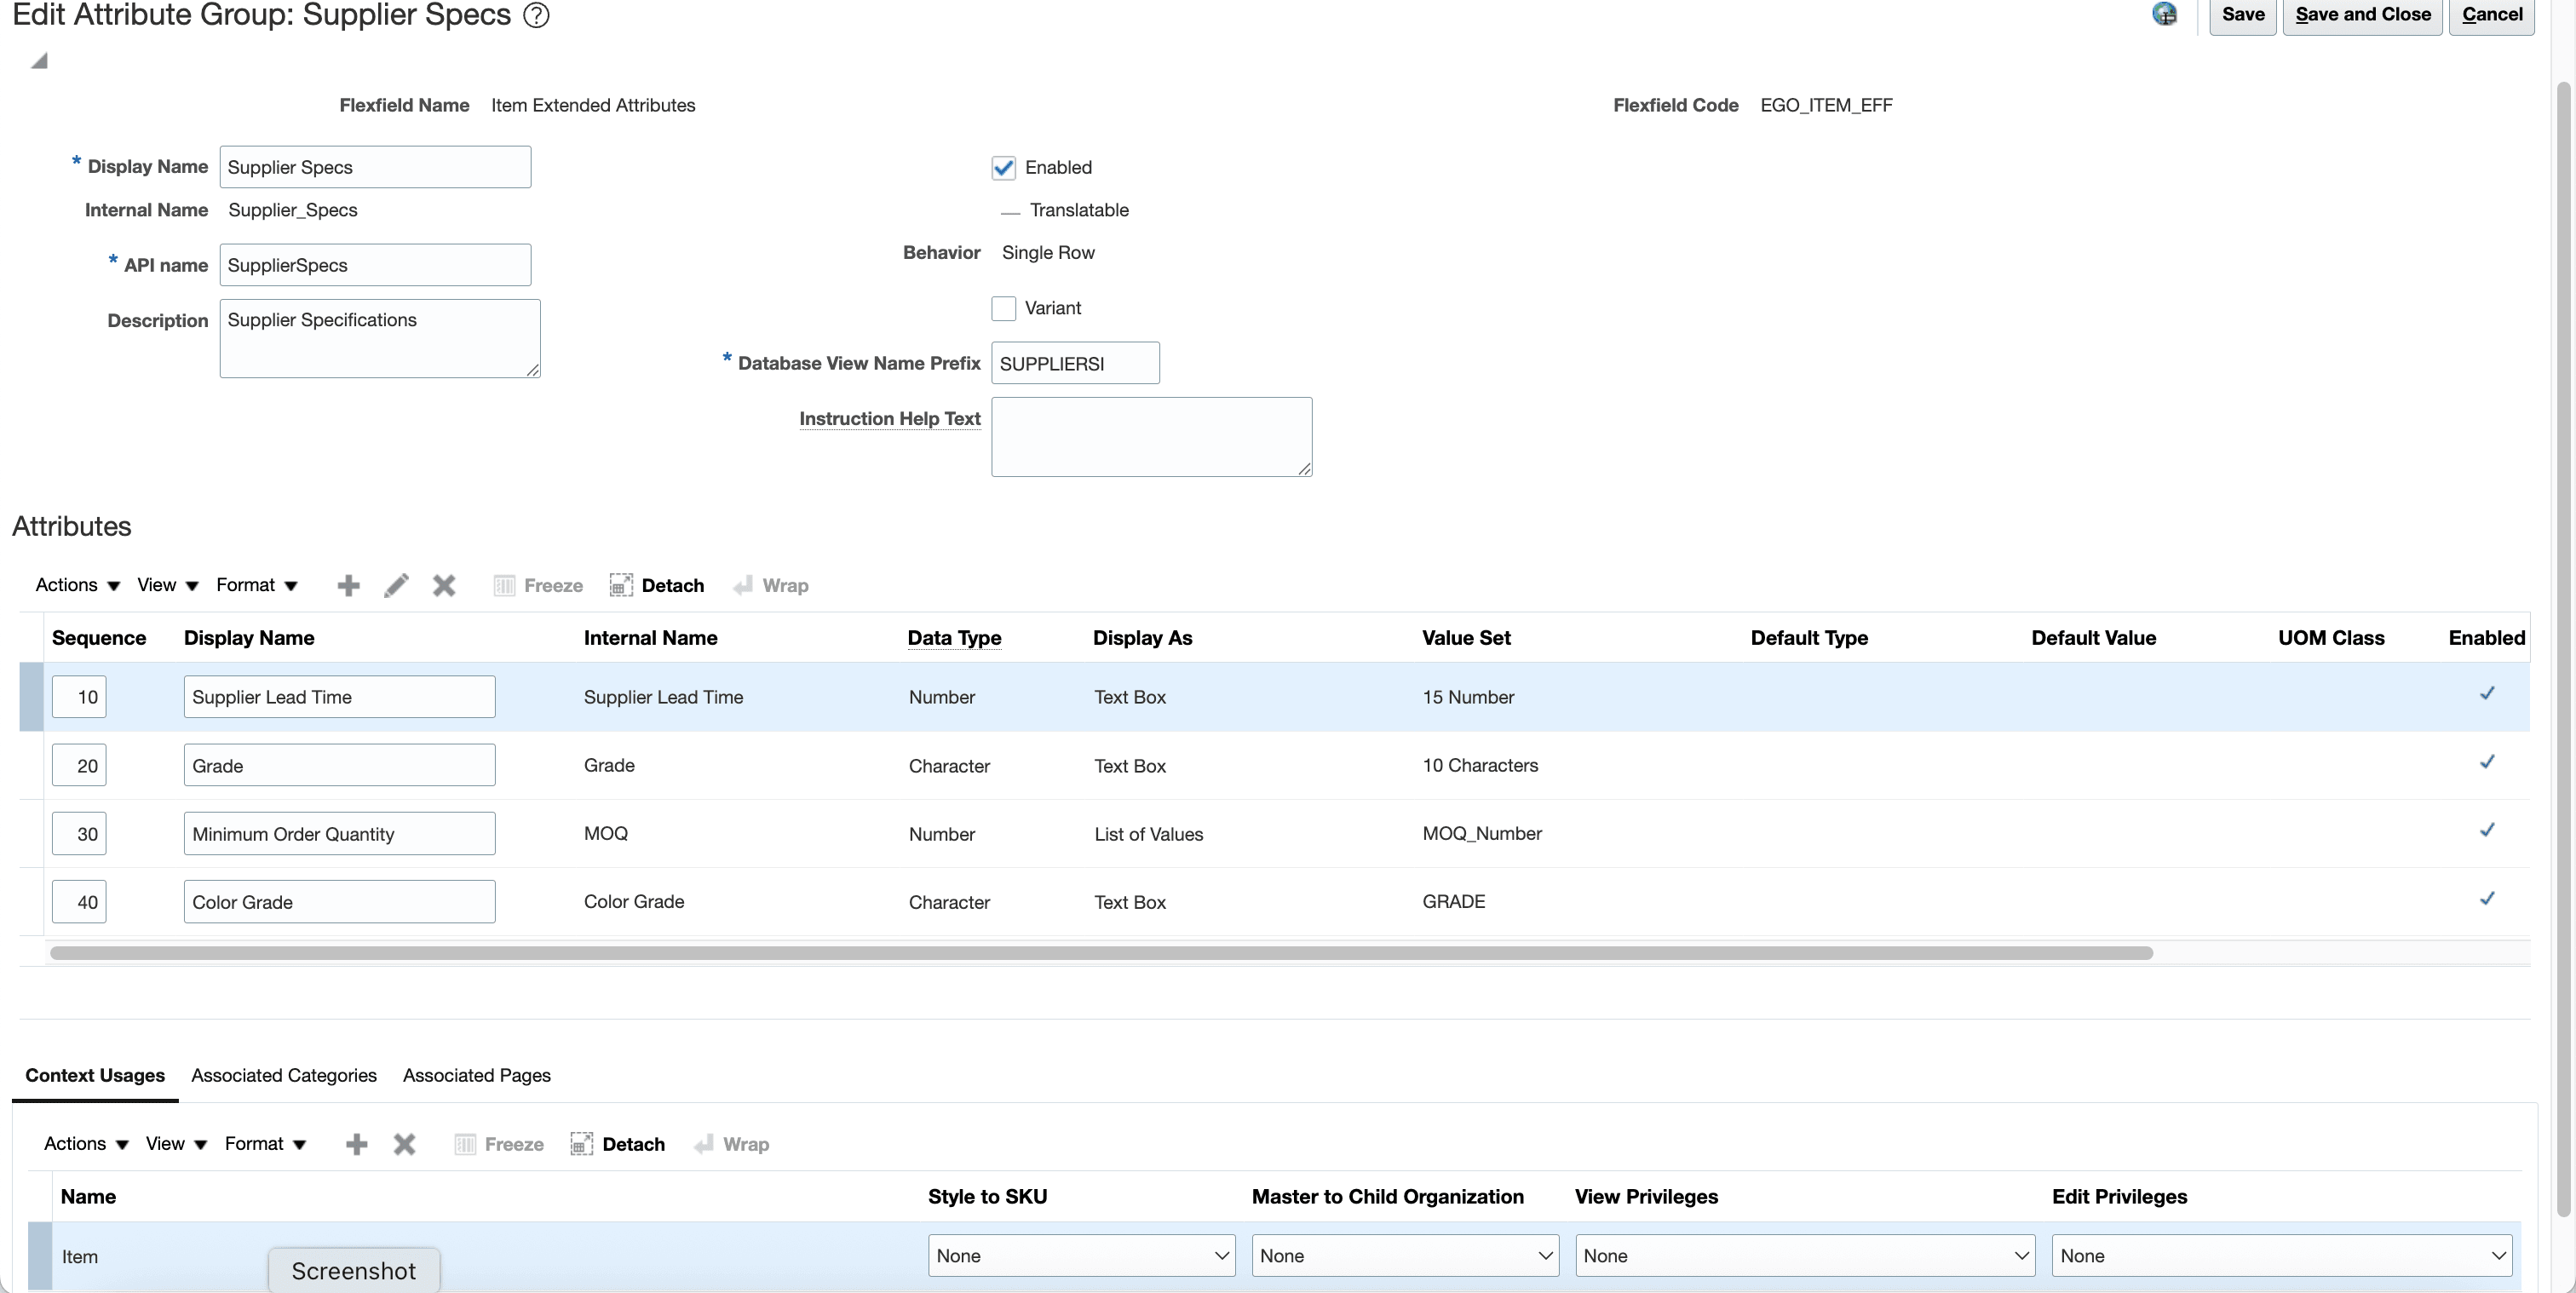Viewport: 2576px width, 1293px height.
Task: Open the Style to SKU dropdown
Action: coord(1082,1256)
